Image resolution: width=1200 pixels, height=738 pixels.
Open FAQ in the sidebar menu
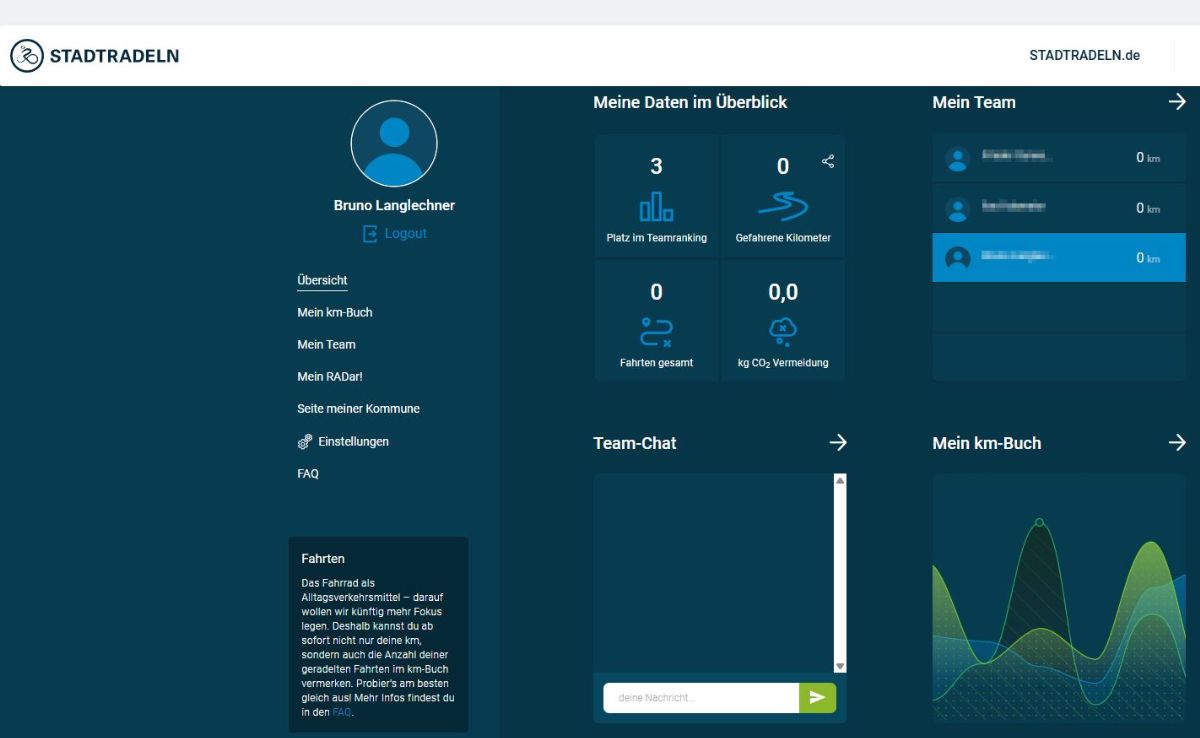click(308, 473)
